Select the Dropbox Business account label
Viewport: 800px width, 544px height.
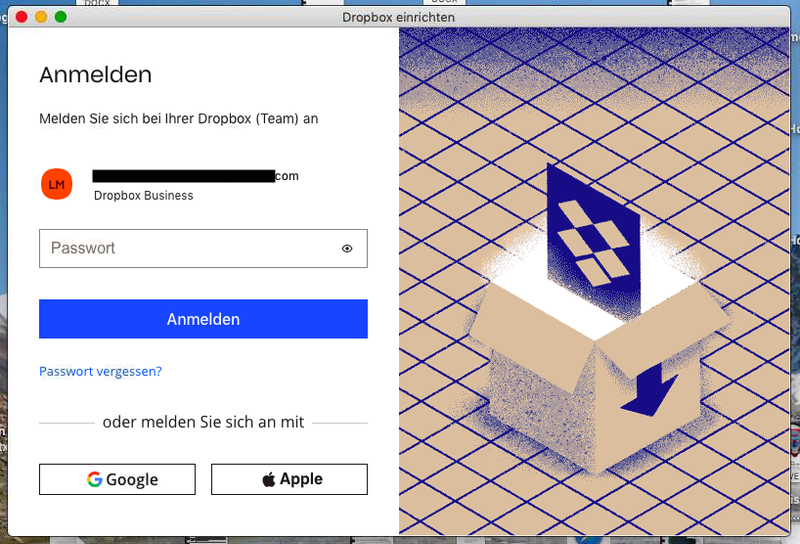[143, 195]
